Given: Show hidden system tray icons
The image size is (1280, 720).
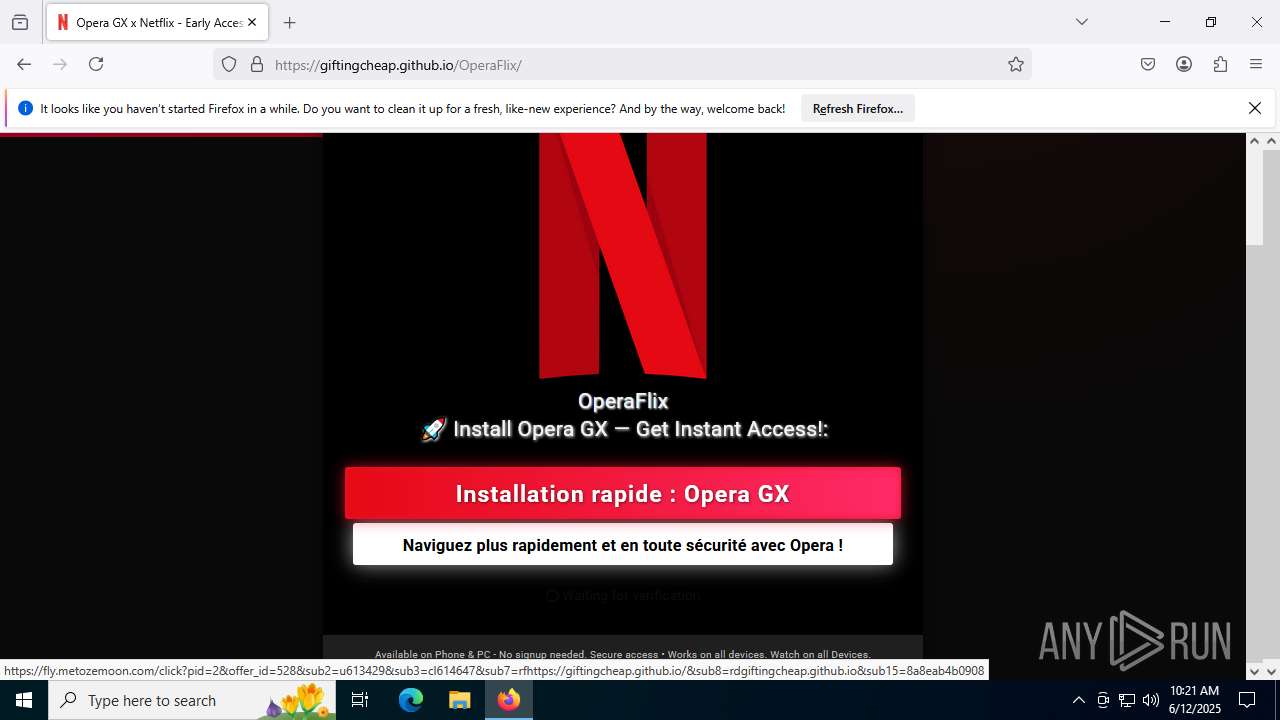Looking at the screenshot, I should 1078,700.
